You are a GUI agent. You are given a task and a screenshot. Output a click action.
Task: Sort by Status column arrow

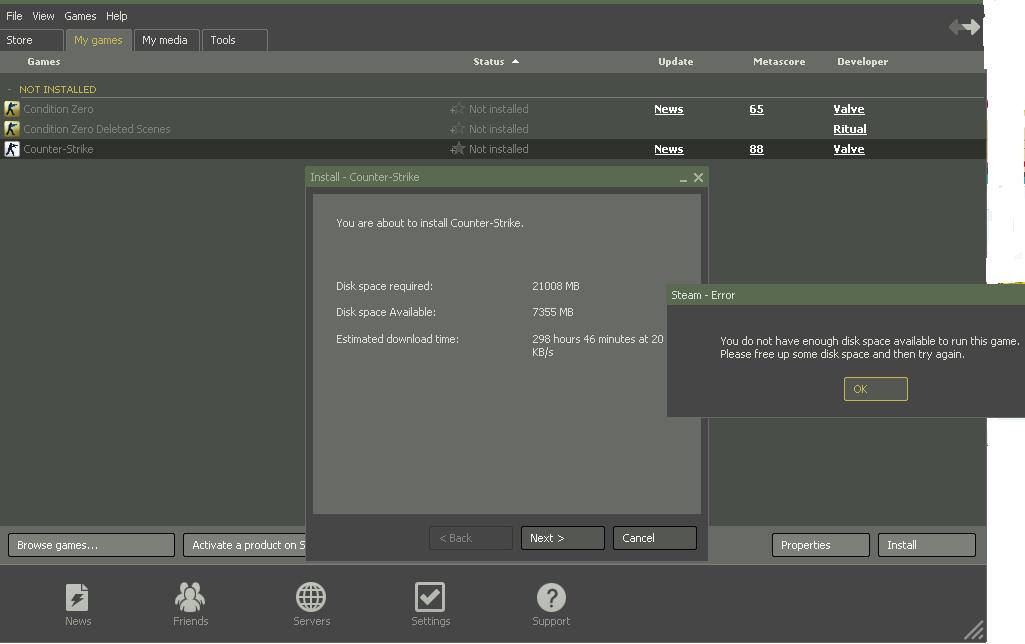click(515, 61)
